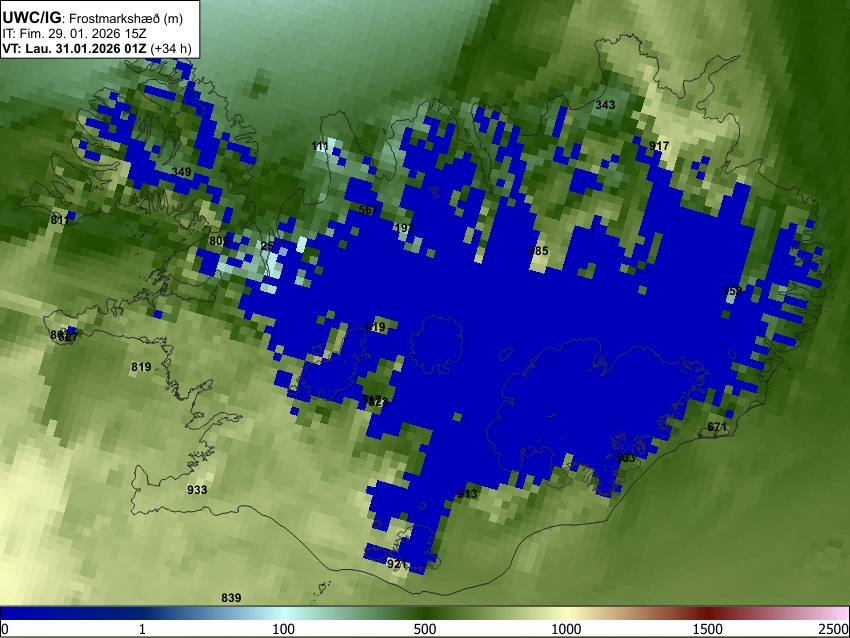Select the 917 value label on the map
Screen dimensions: 850x638
point(659,146)
